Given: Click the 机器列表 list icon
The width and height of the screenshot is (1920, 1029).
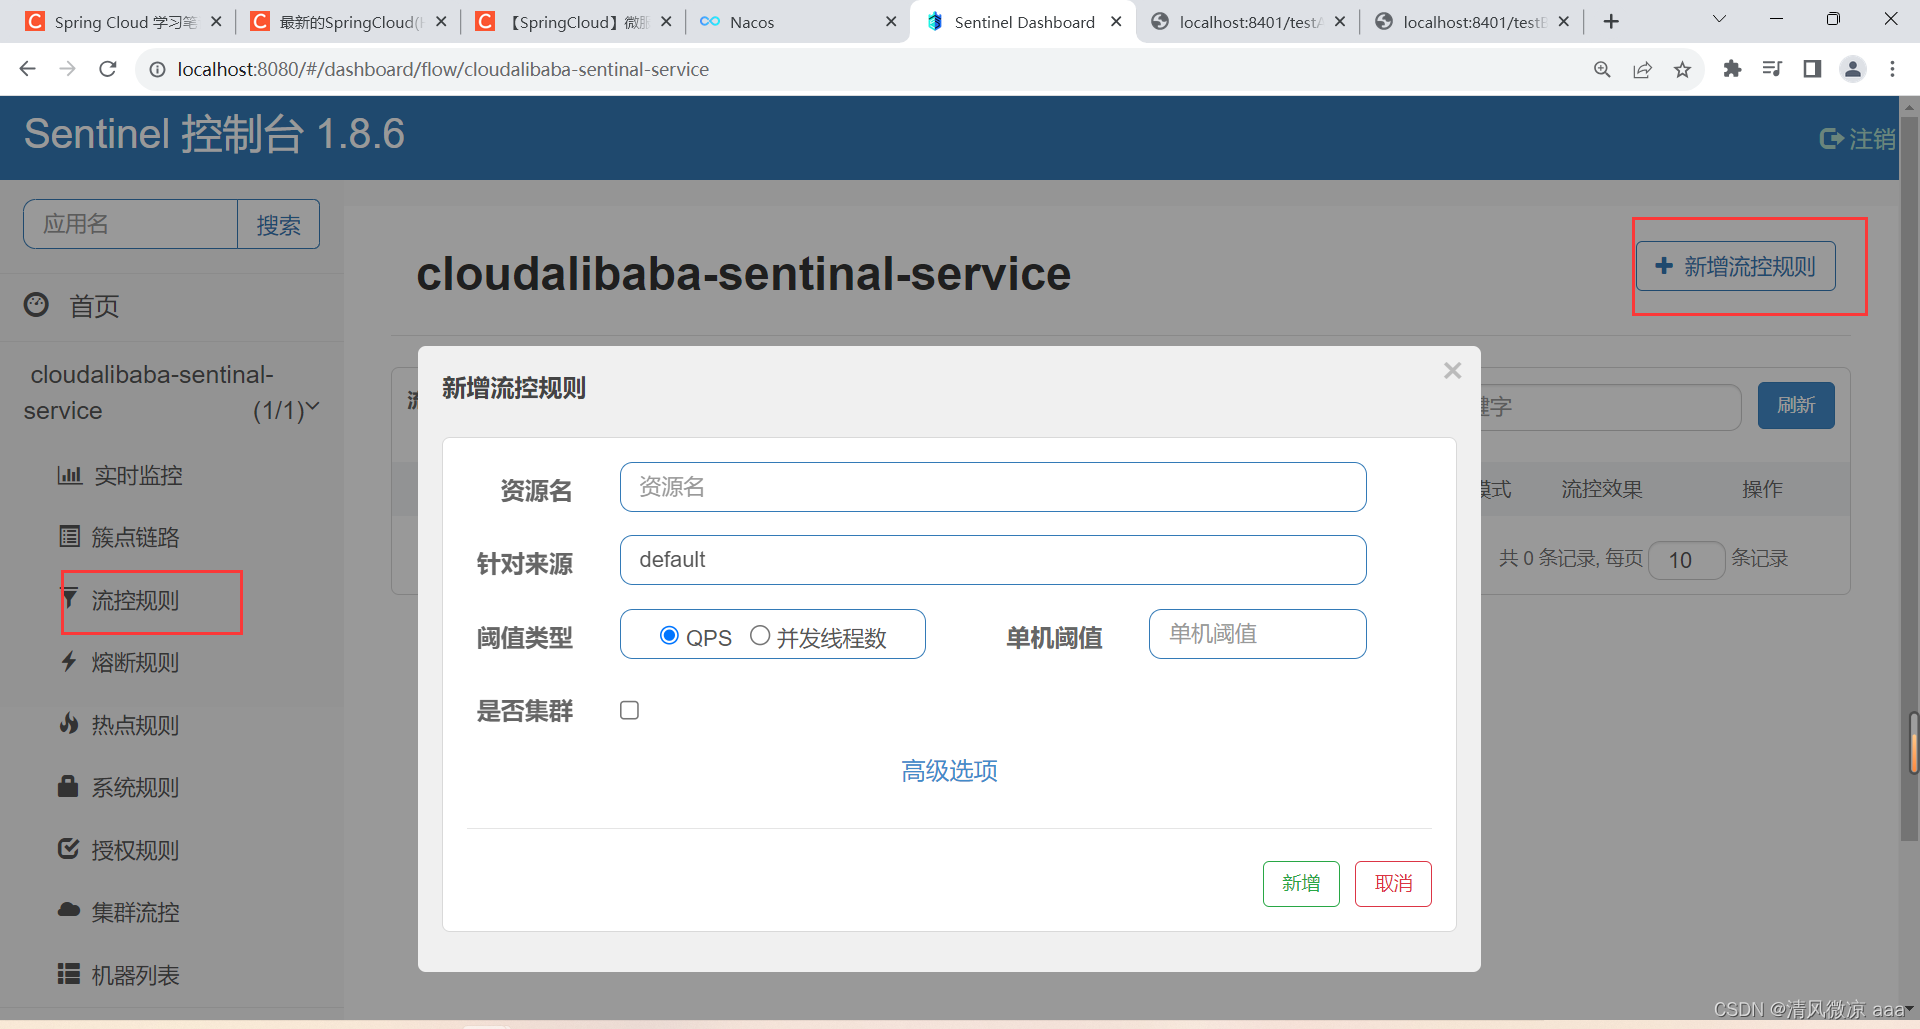Looking at the screenshot, I should (x=68, y=973).
